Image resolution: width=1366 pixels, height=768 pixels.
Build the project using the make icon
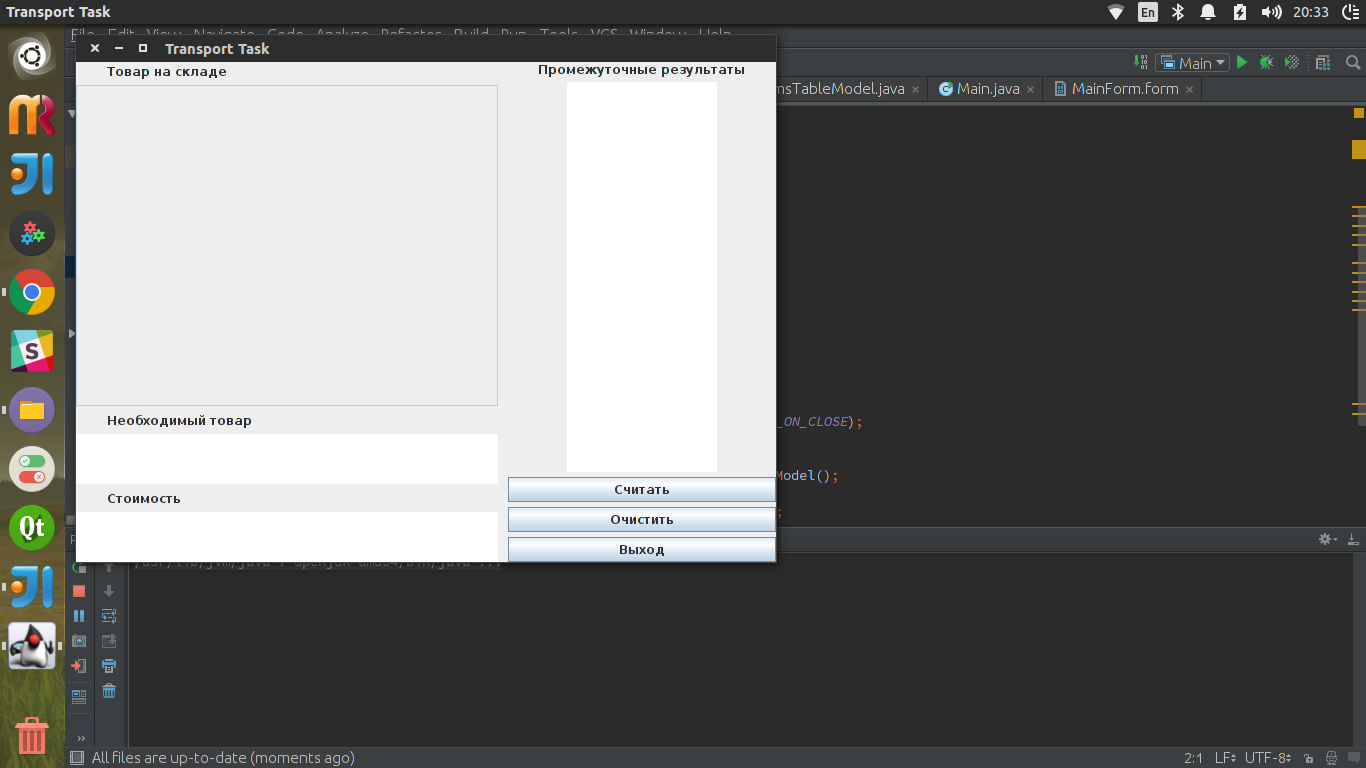[1139, 62]
